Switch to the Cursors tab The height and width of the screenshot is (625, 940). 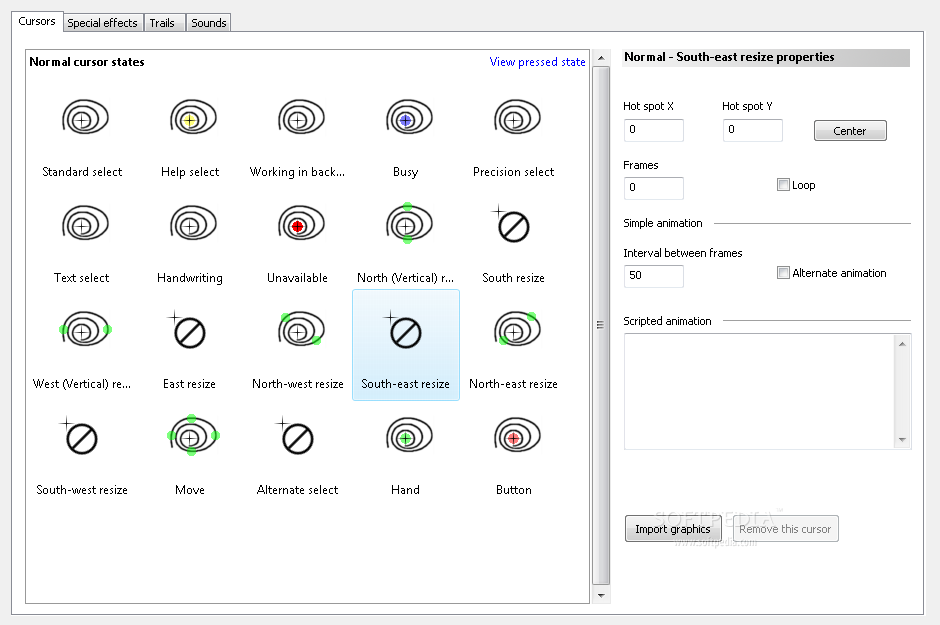(37, 21)
